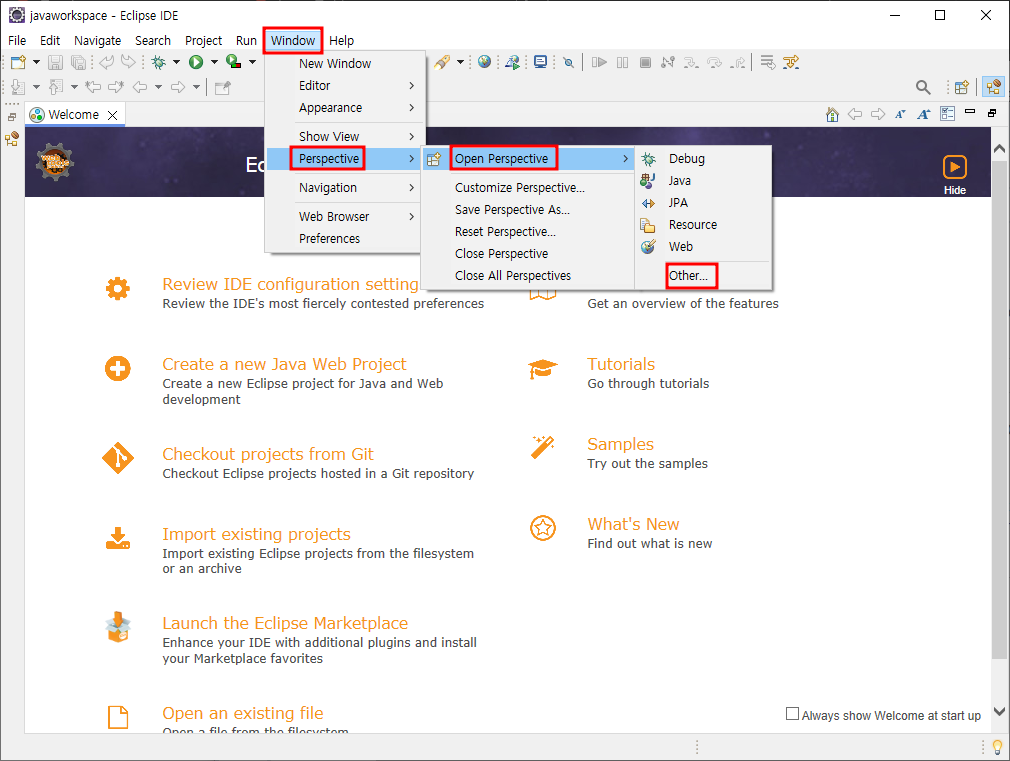Close the Welcome tab

[x=113, y=115]
